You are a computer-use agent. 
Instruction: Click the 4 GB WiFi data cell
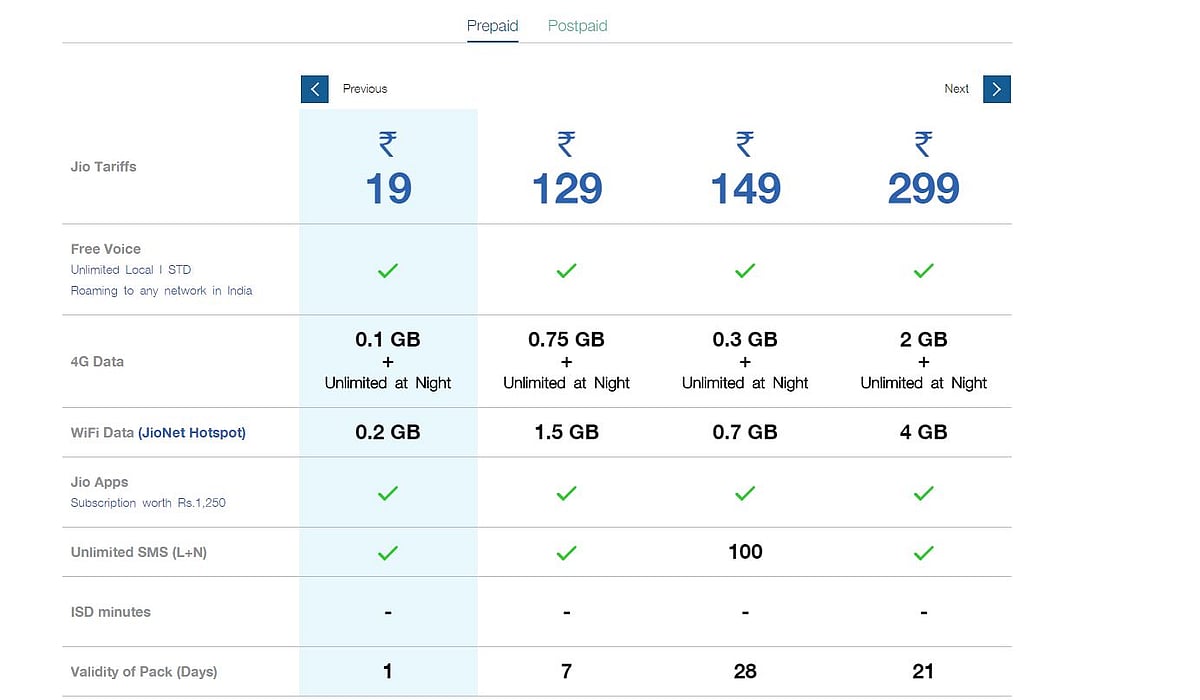point(924,433)
